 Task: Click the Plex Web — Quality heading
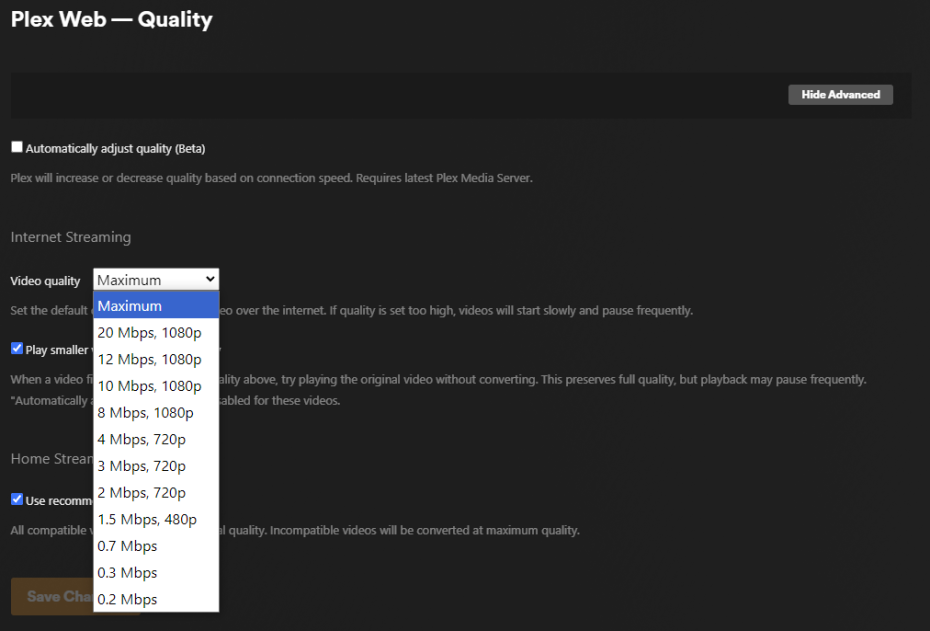pyautogui.click(x=112, y=19)
